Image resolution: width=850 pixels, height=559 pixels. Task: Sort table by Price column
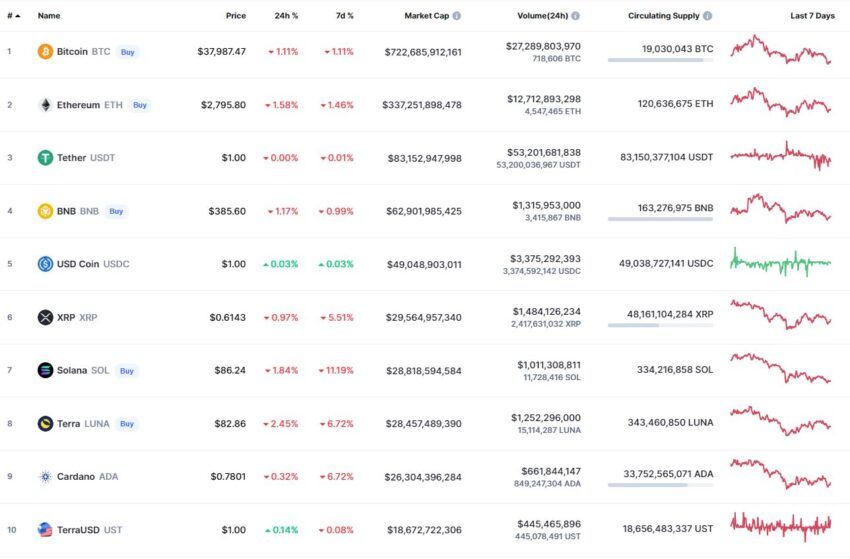click(236, 16)
